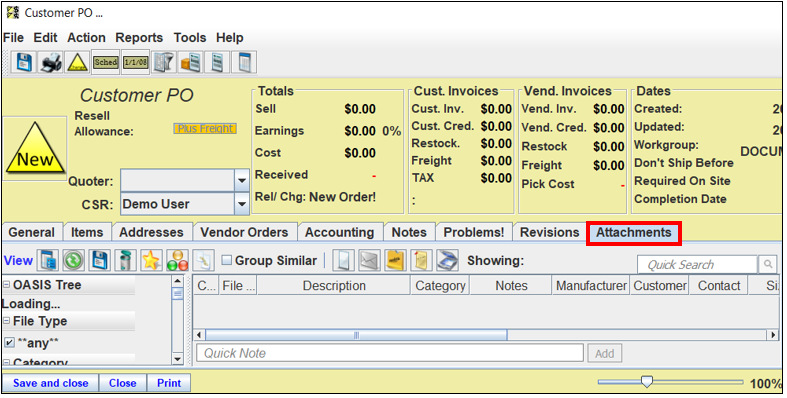The height and width of the screenshot is (398, 787).
Task: Switch to the Problems! tab
Action: coord(474,232)
